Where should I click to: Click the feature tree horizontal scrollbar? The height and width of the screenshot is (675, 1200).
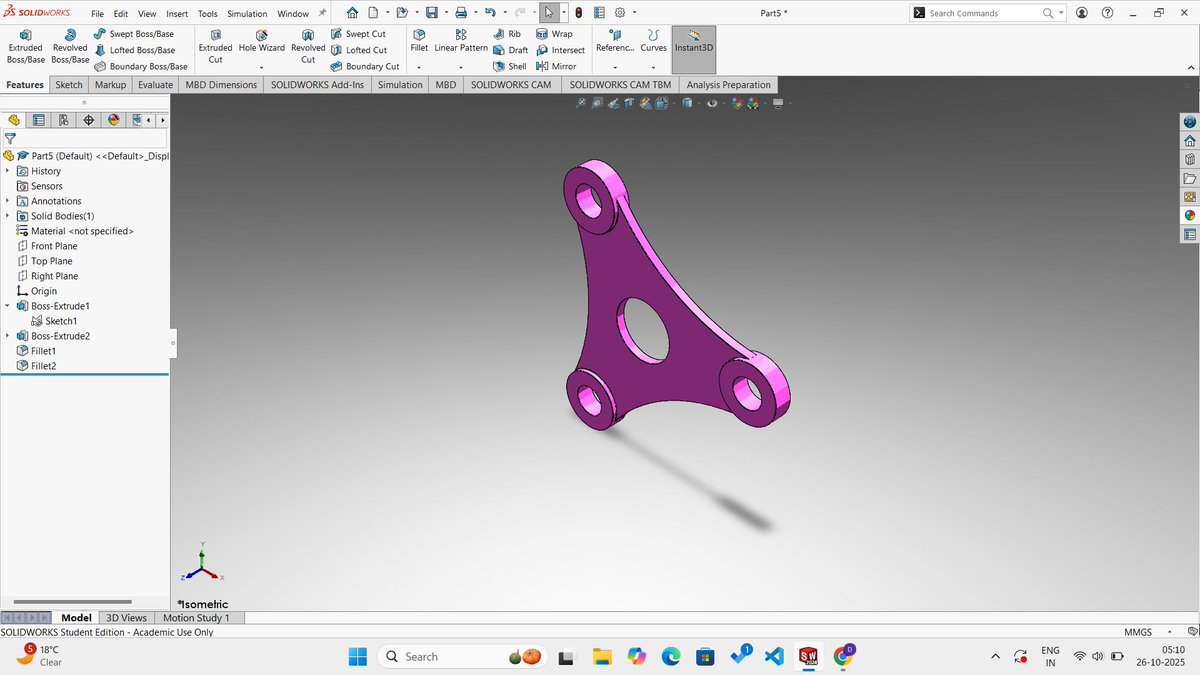[75, 602]
